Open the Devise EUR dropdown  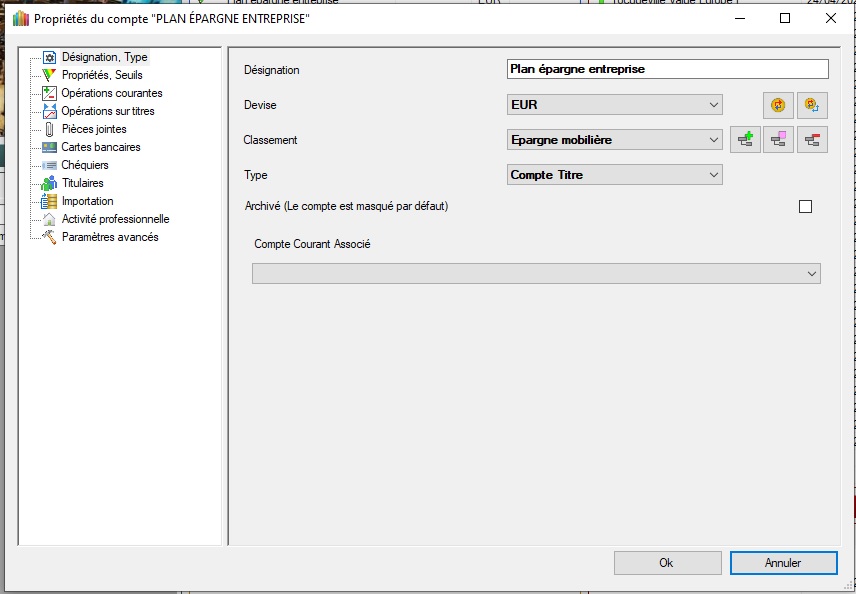tap(615, 105)
